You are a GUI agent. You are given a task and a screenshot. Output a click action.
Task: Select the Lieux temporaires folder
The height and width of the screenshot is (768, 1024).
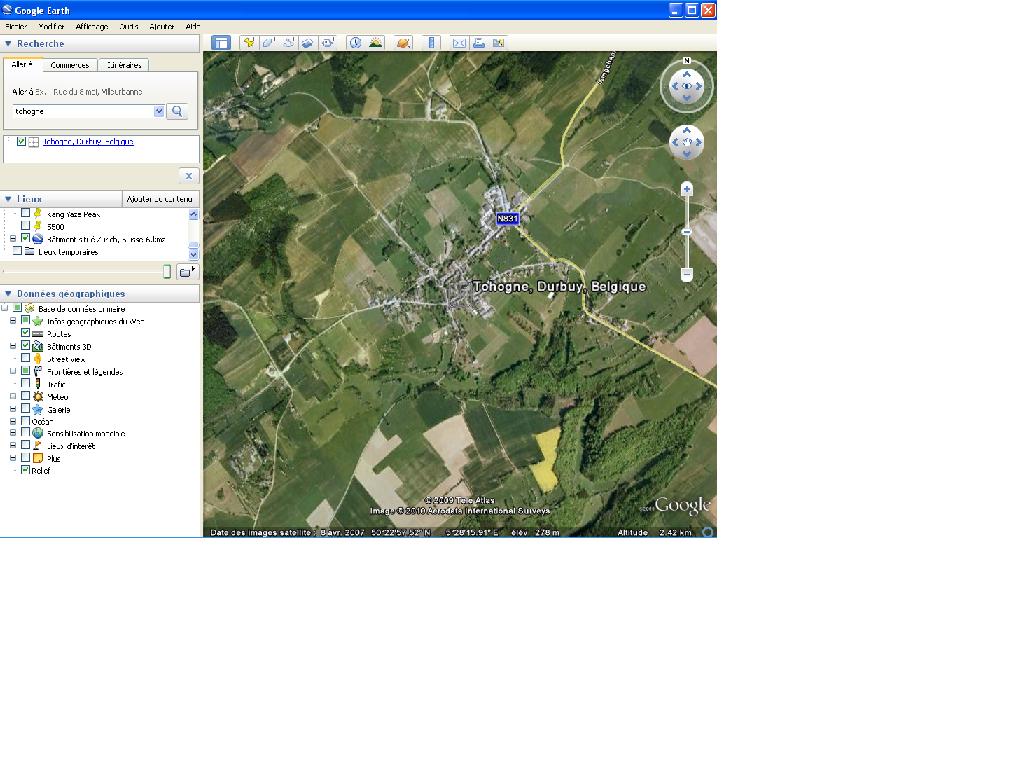click(68, 251)
